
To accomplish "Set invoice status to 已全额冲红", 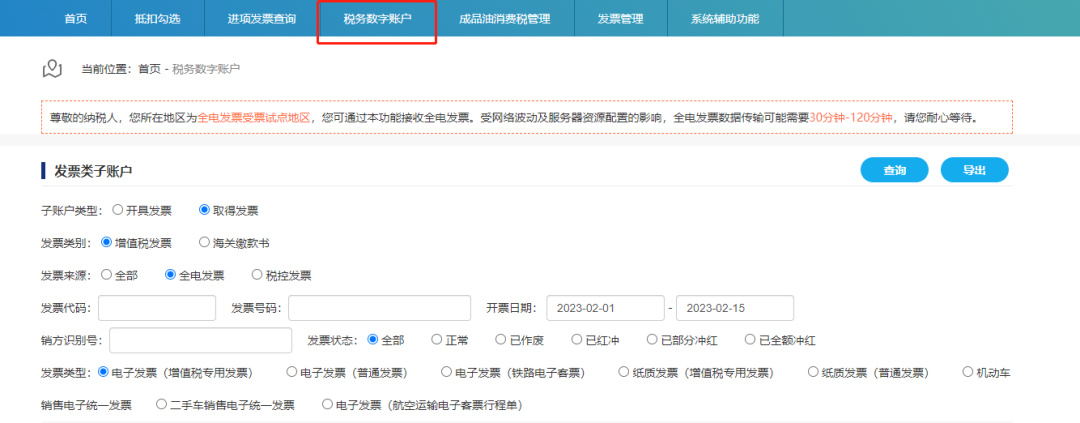I will click(751, 340).
